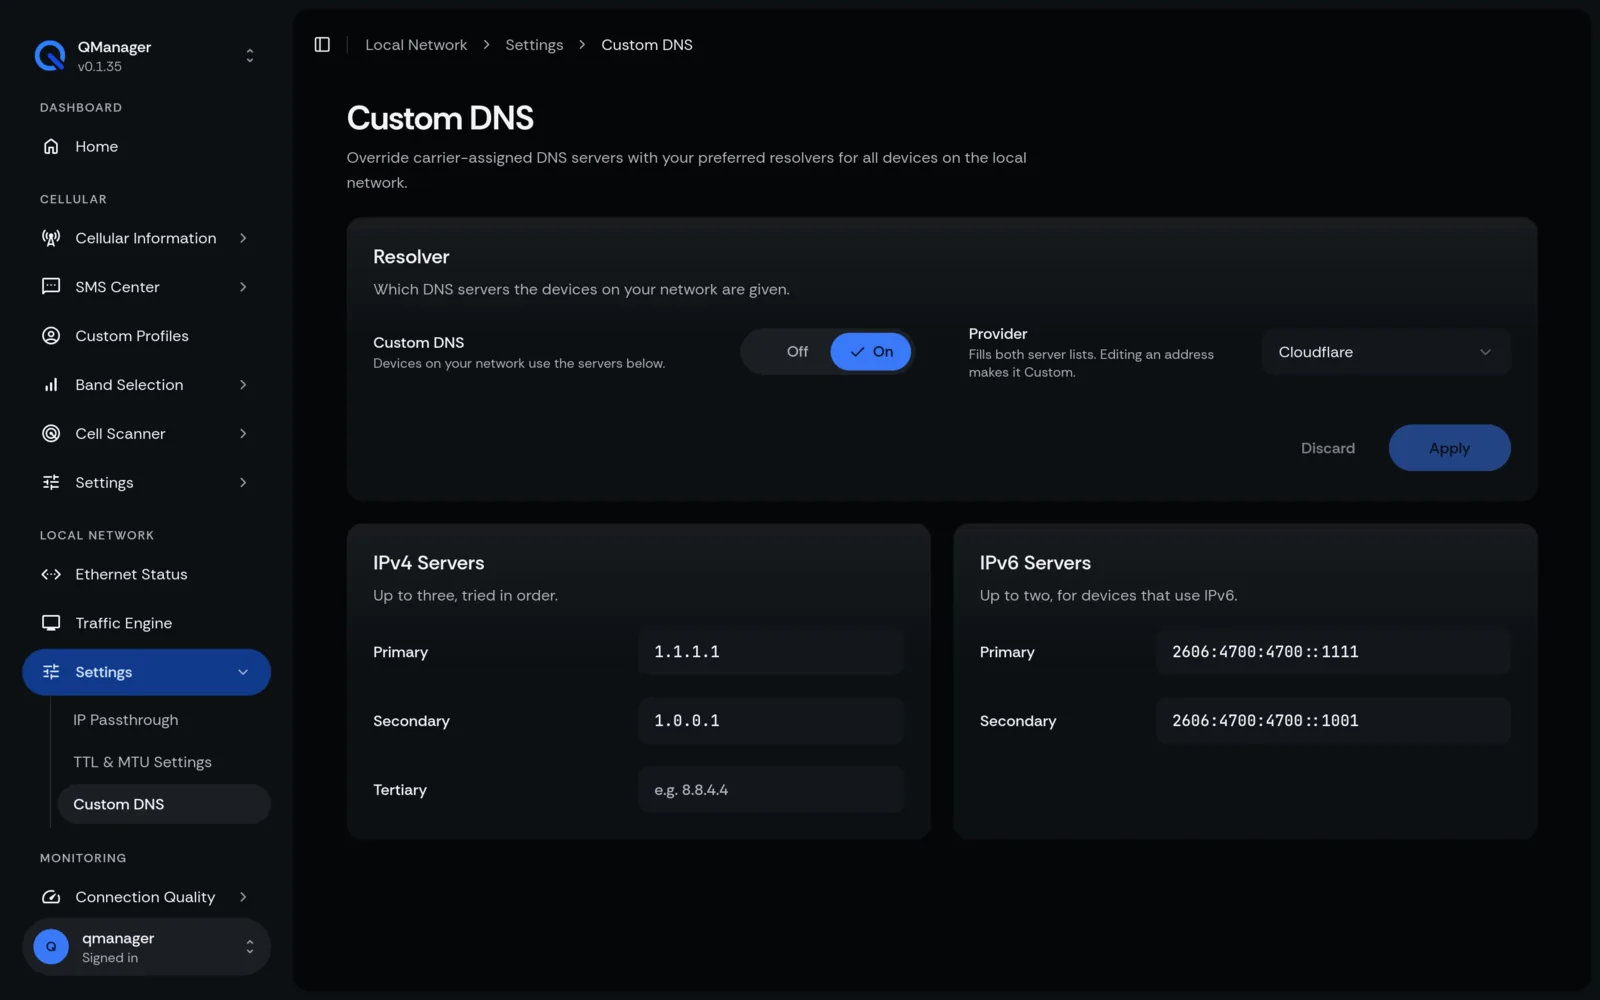
Task: Open the Traffic Engine page
Action: click(146, 623)
